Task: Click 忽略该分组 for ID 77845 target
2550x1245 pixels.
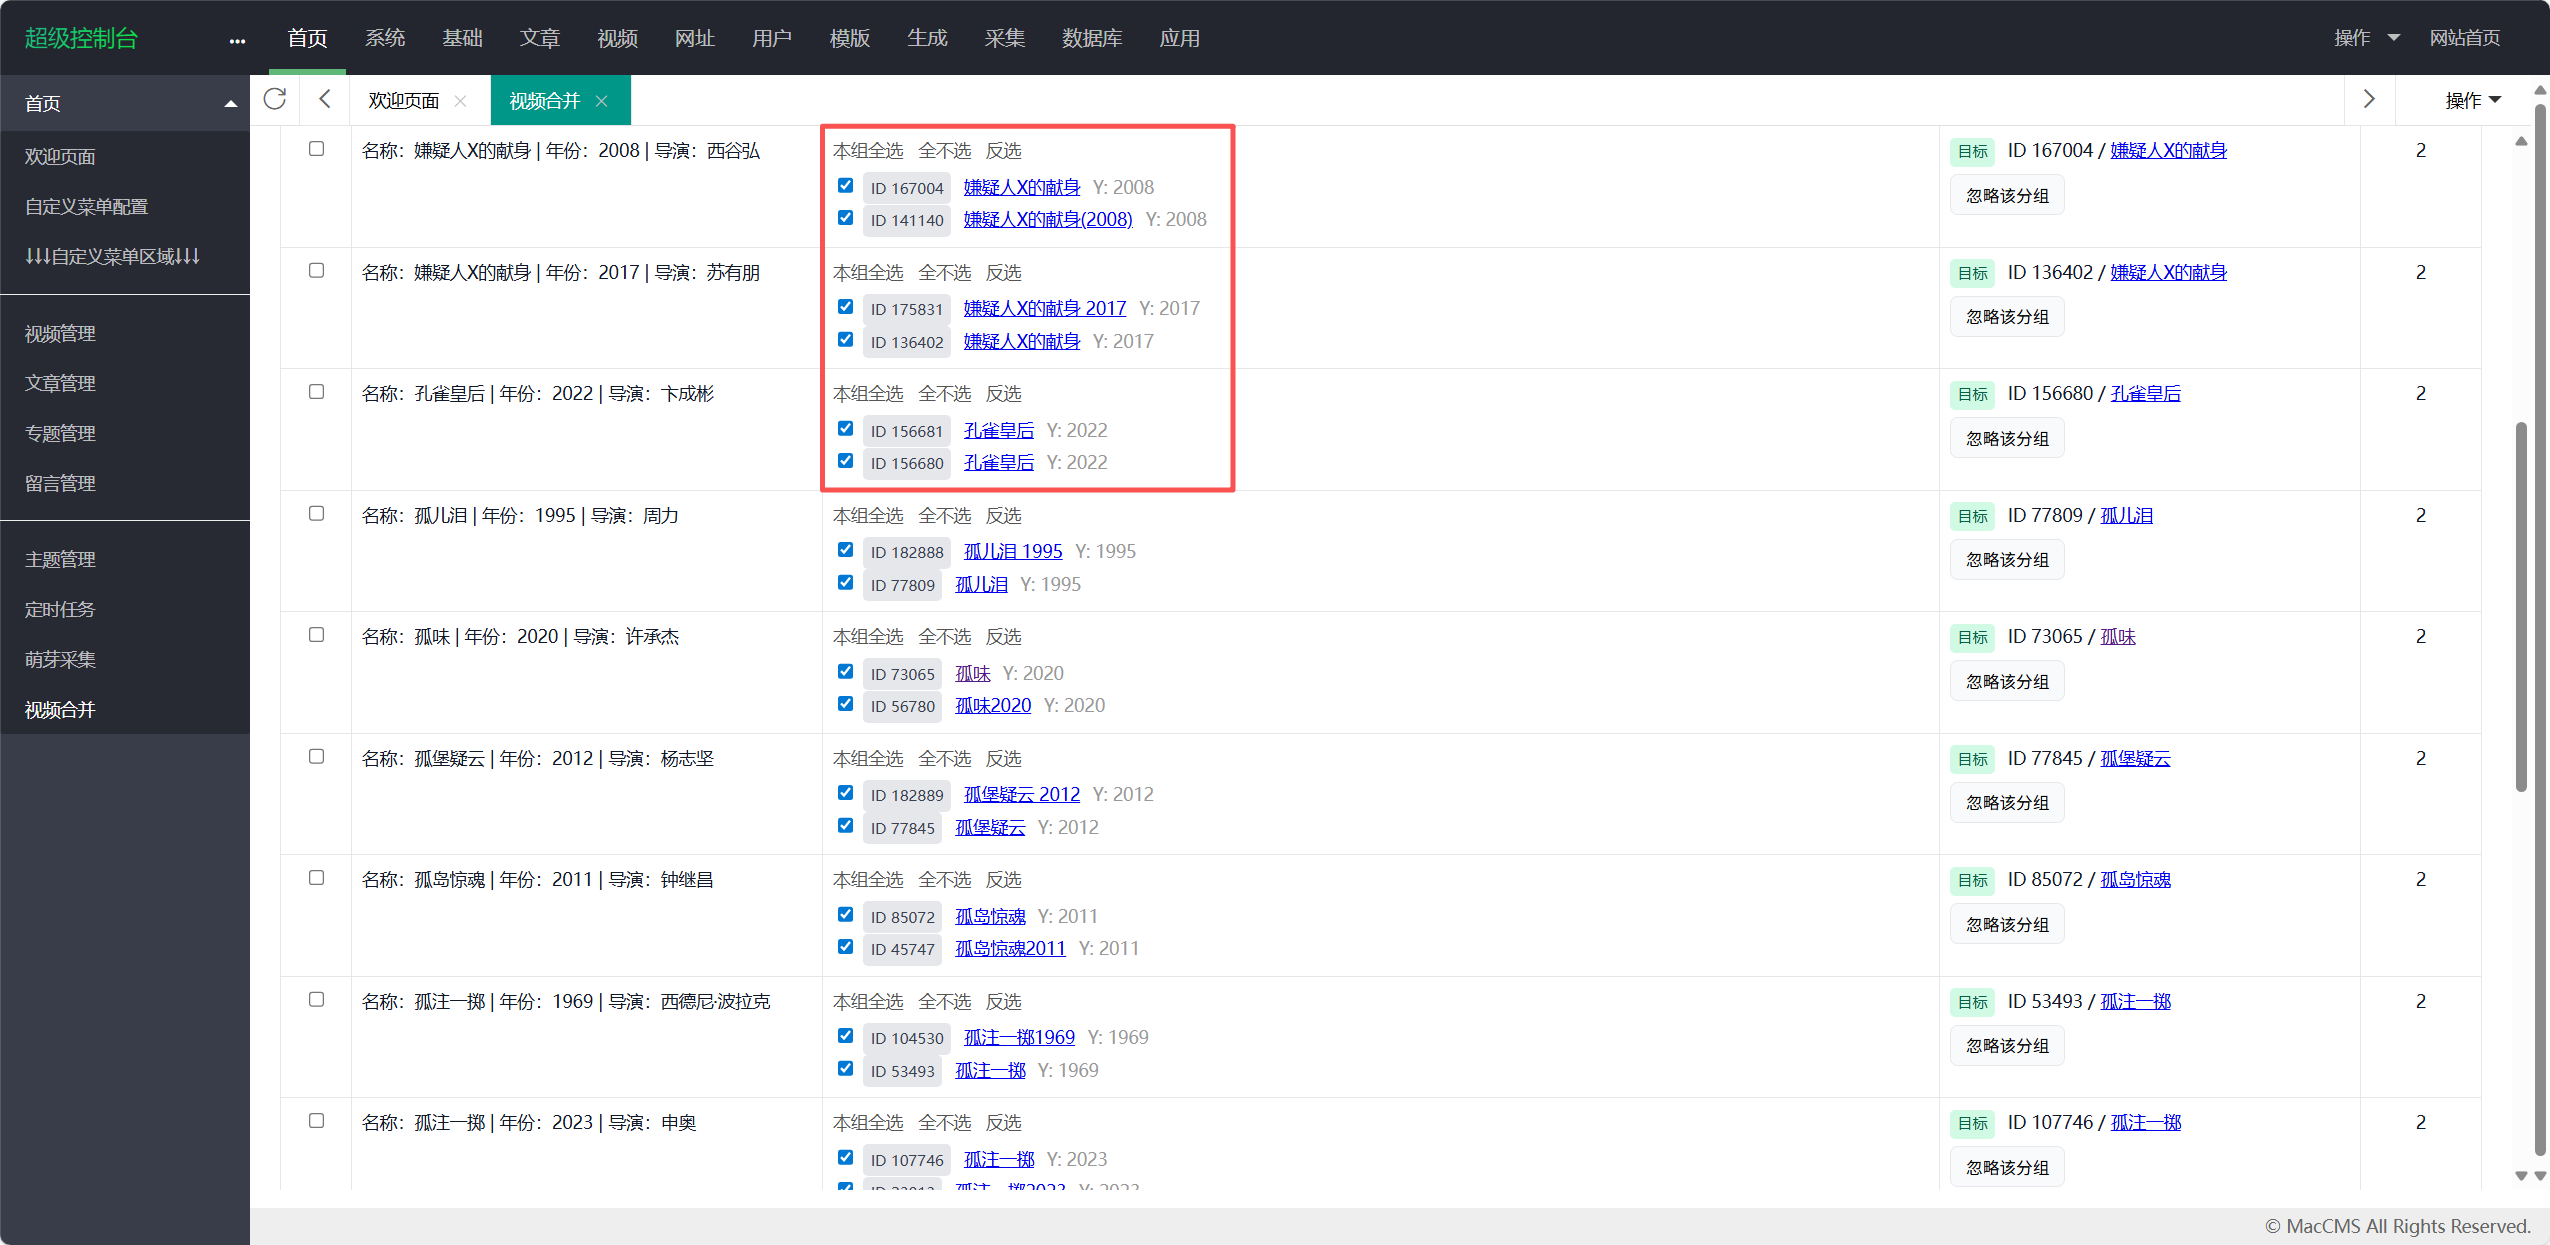Action: (2007, 803)
